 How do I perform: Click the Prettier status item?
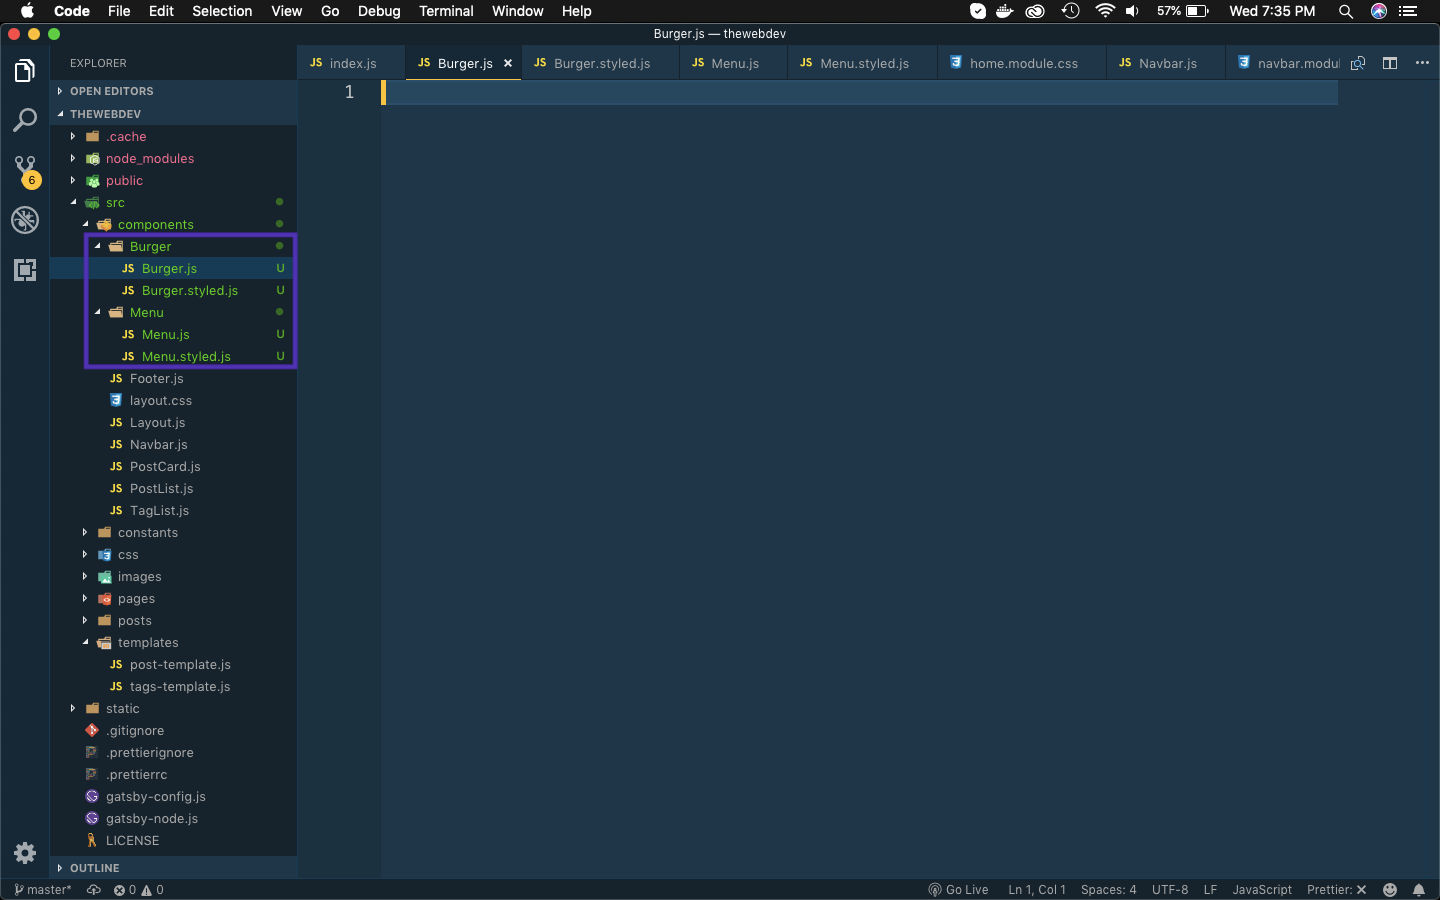(1337, 890)
